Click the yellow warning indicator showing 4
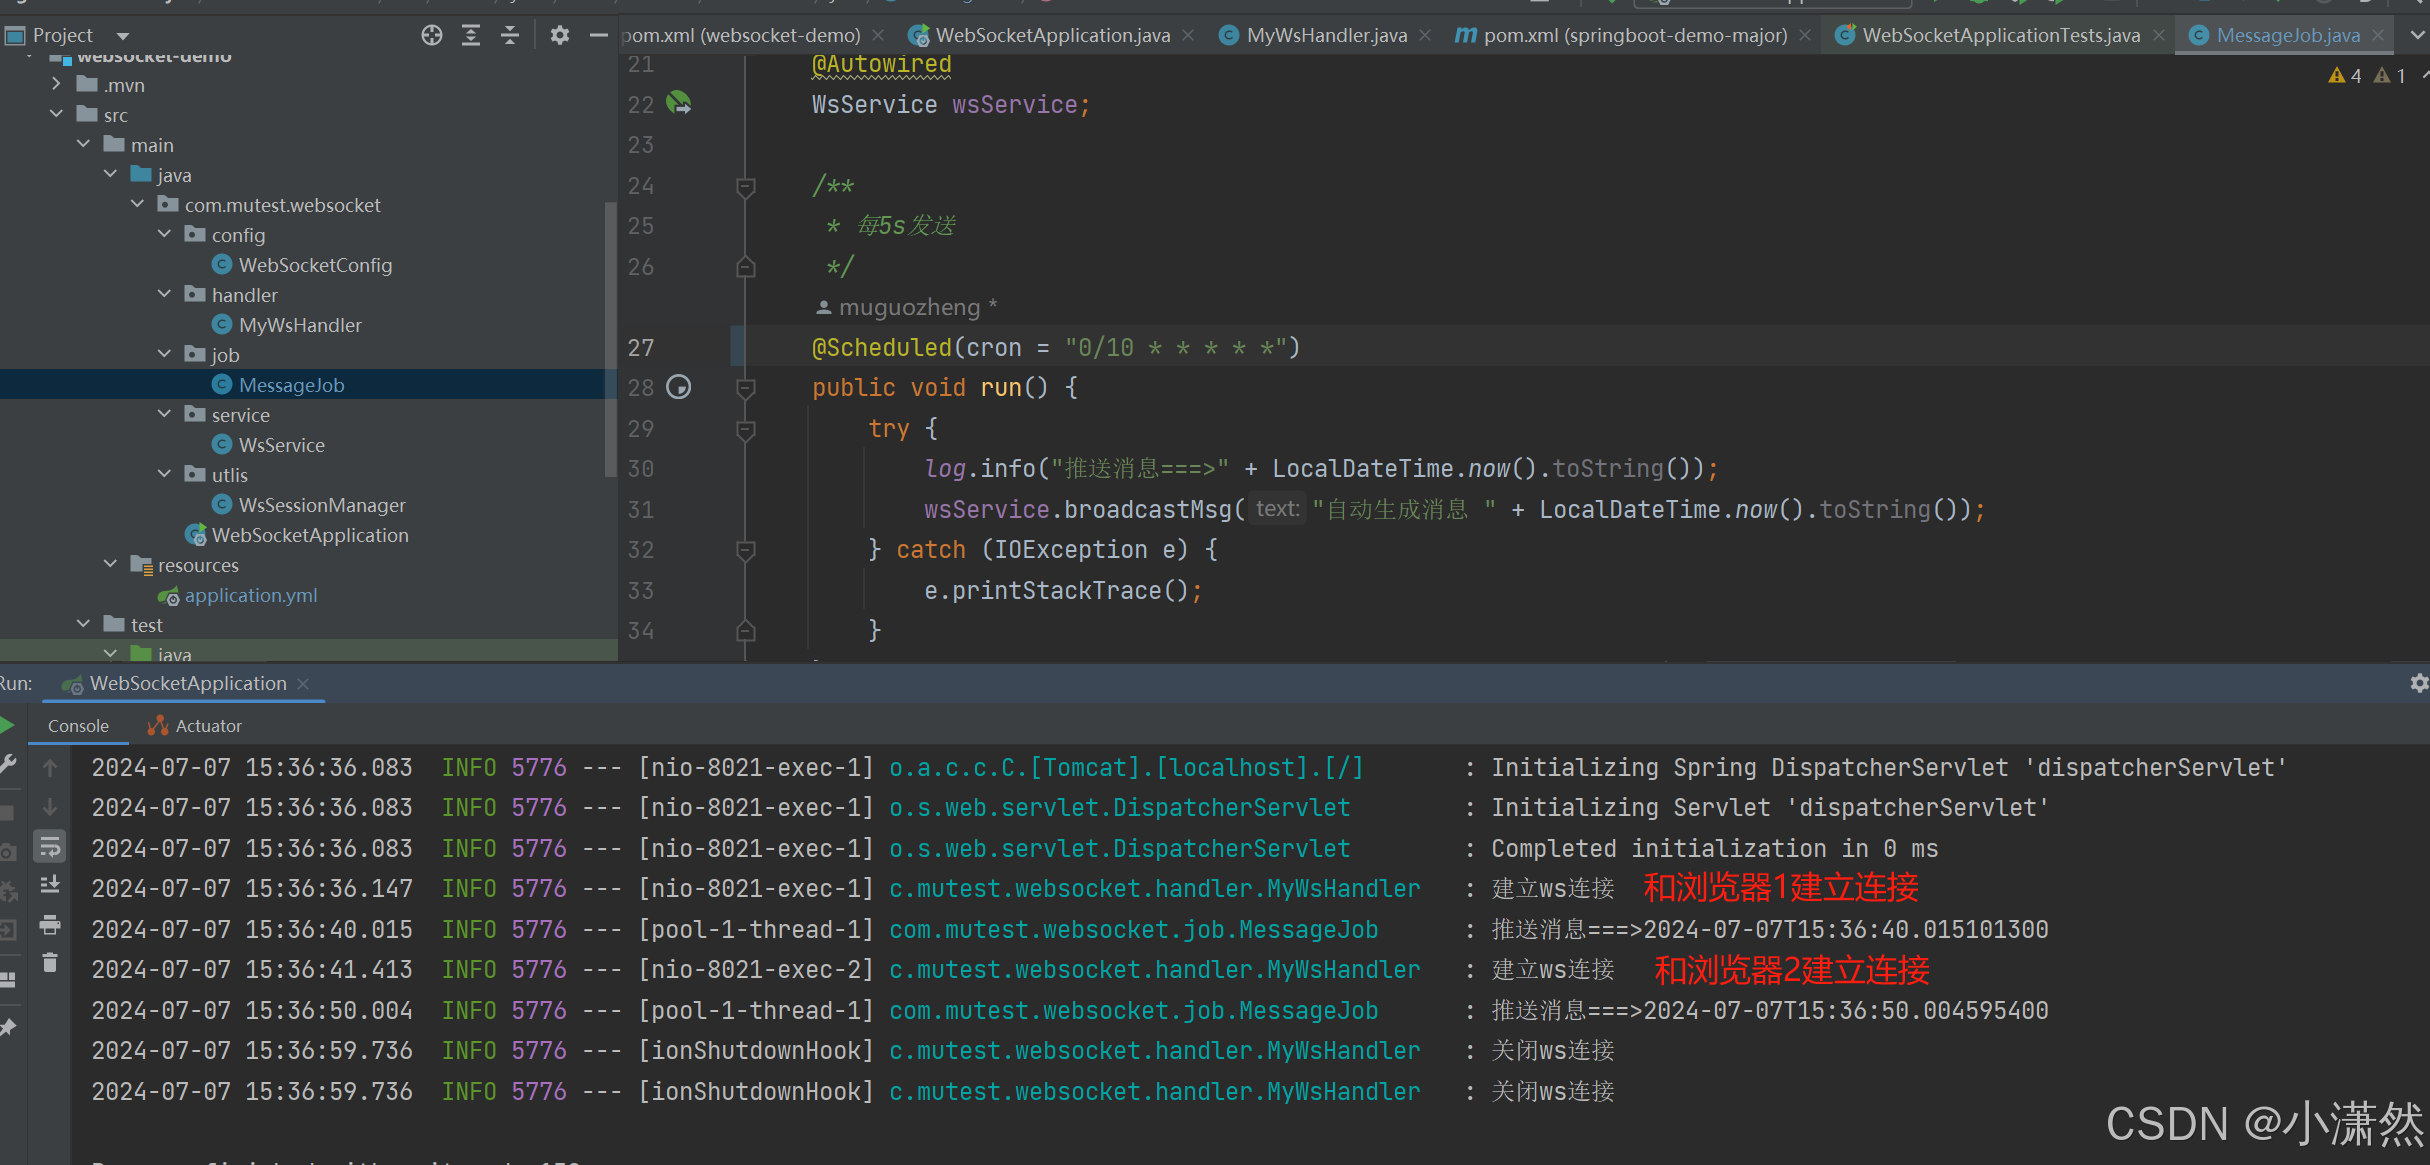This screenshot has width=2430, height=1165. click(2344, 76)
